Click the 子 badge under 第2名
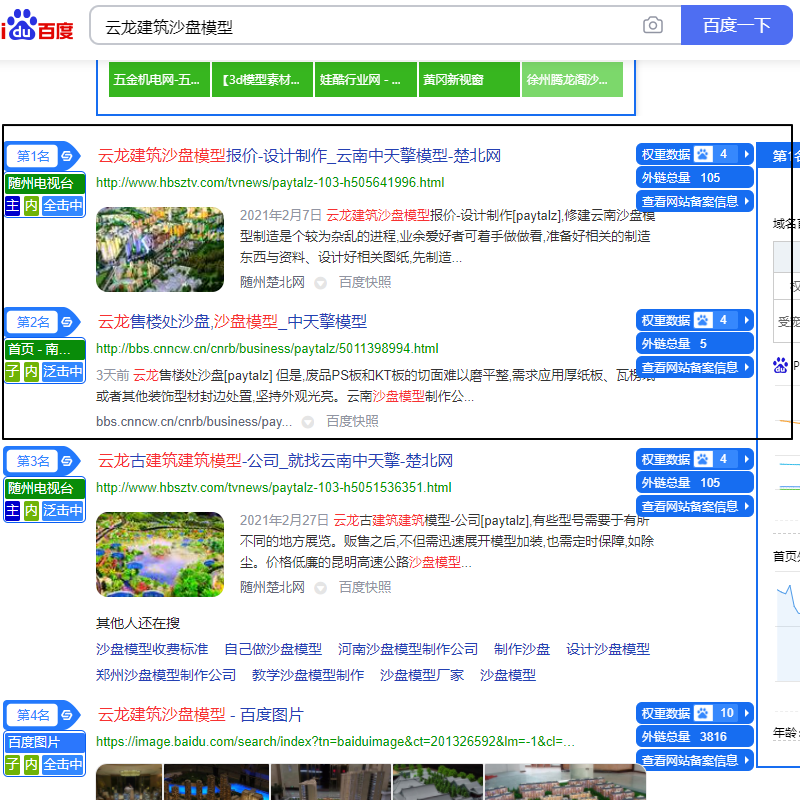800x800 pixels. (12, 371)
